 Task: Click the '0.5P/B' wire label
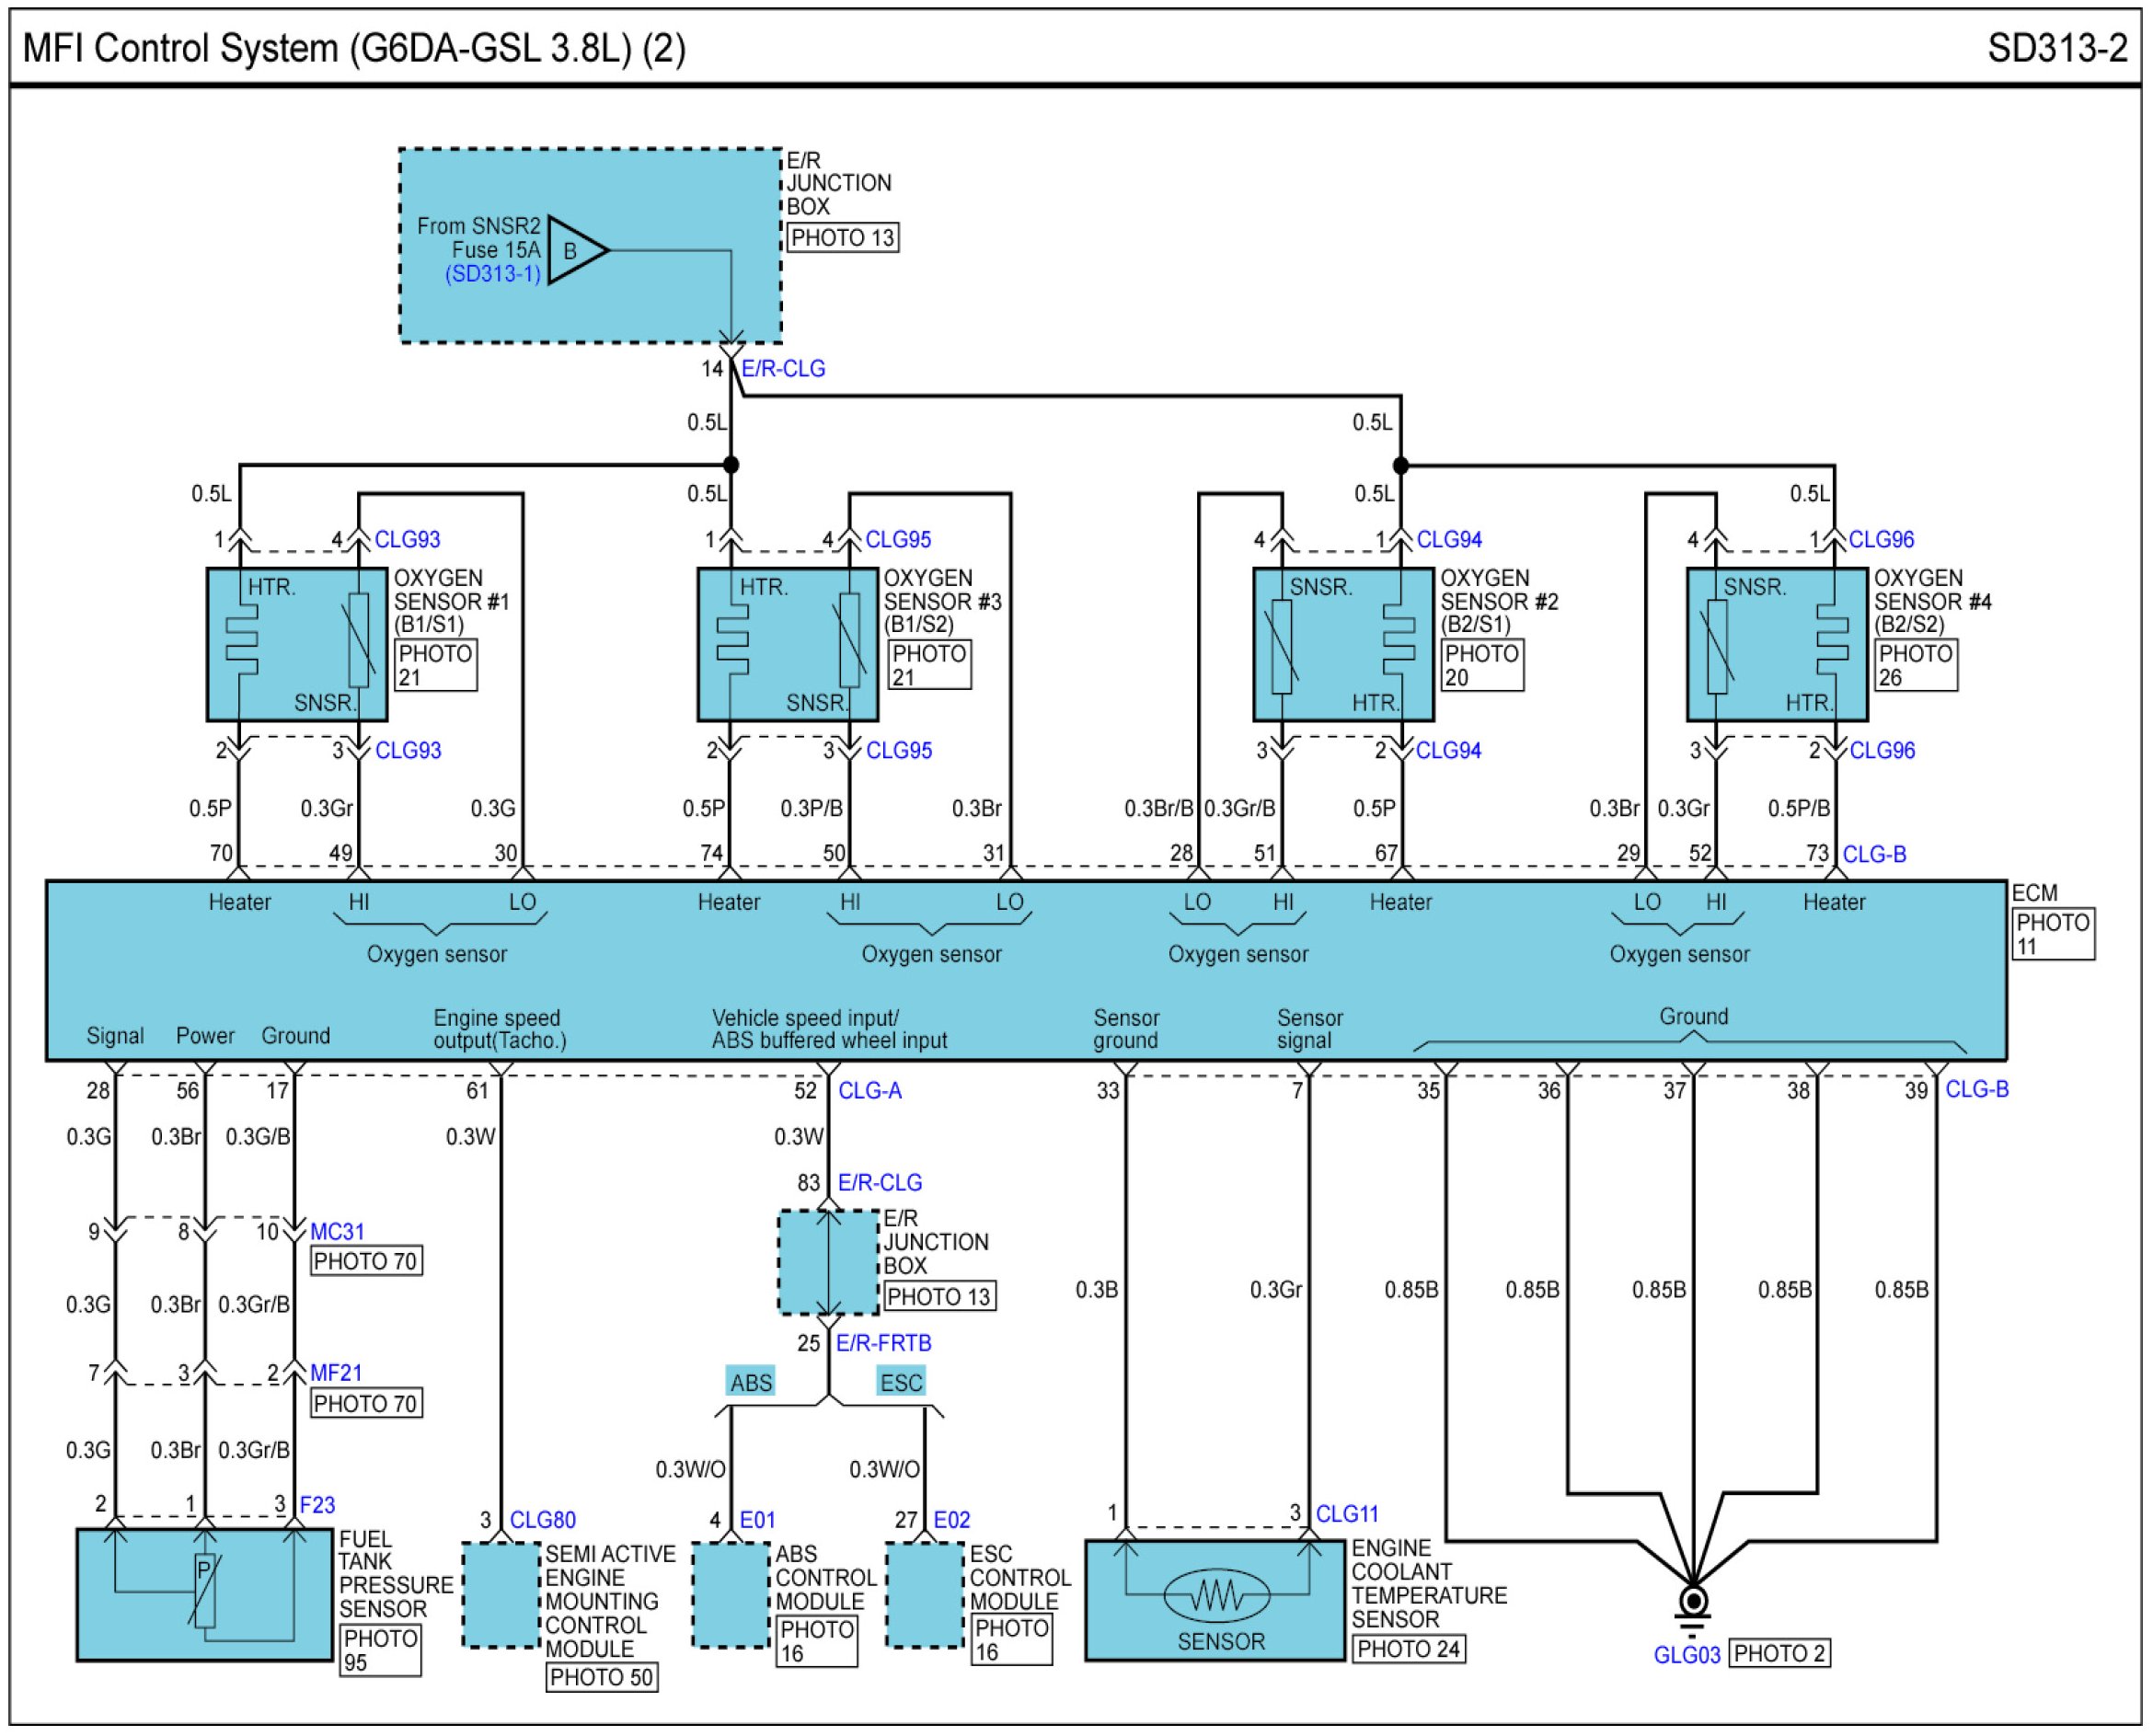(x=1799, y=809)
